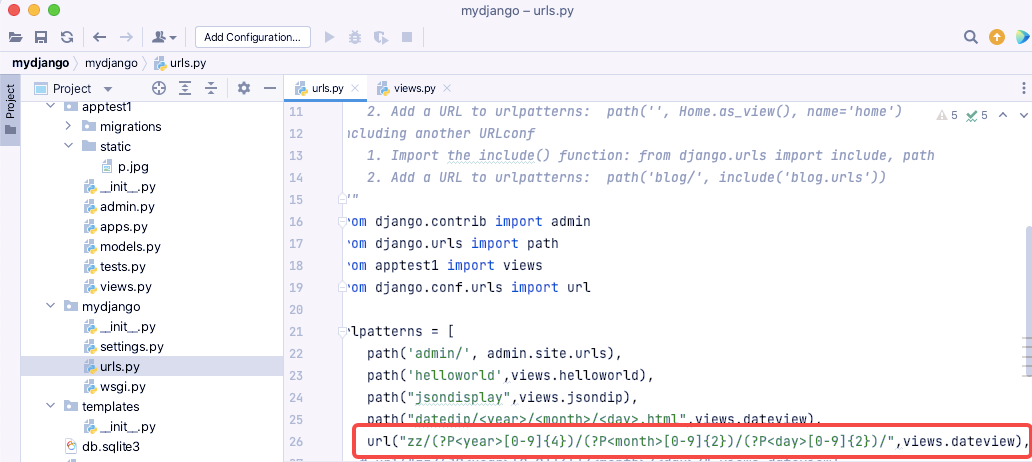This screenshot has height=462, width=1032.
Task: Navigate back with the left arrow
Action: pyautogui.click(x=99, y=38)
